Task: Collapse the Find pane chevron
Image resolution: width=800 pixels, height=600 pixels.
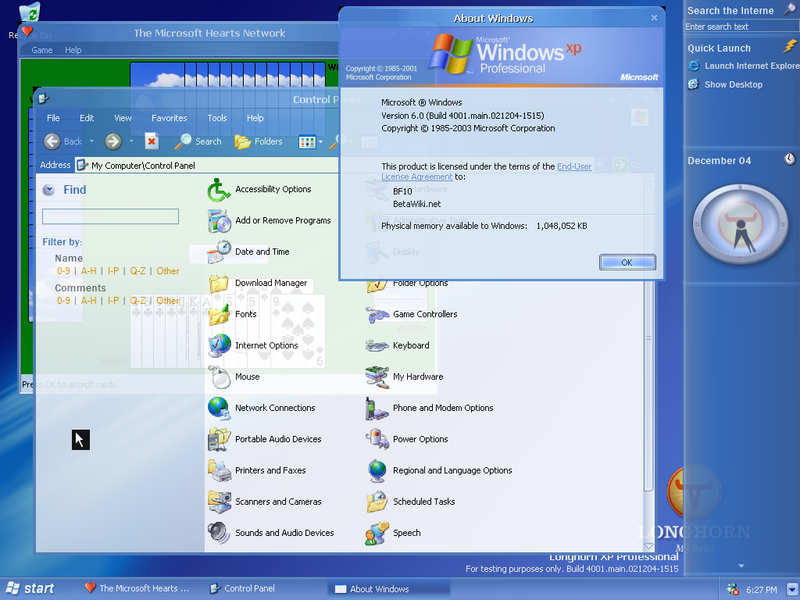Action: pyautogui.click(x=48, y=190)
